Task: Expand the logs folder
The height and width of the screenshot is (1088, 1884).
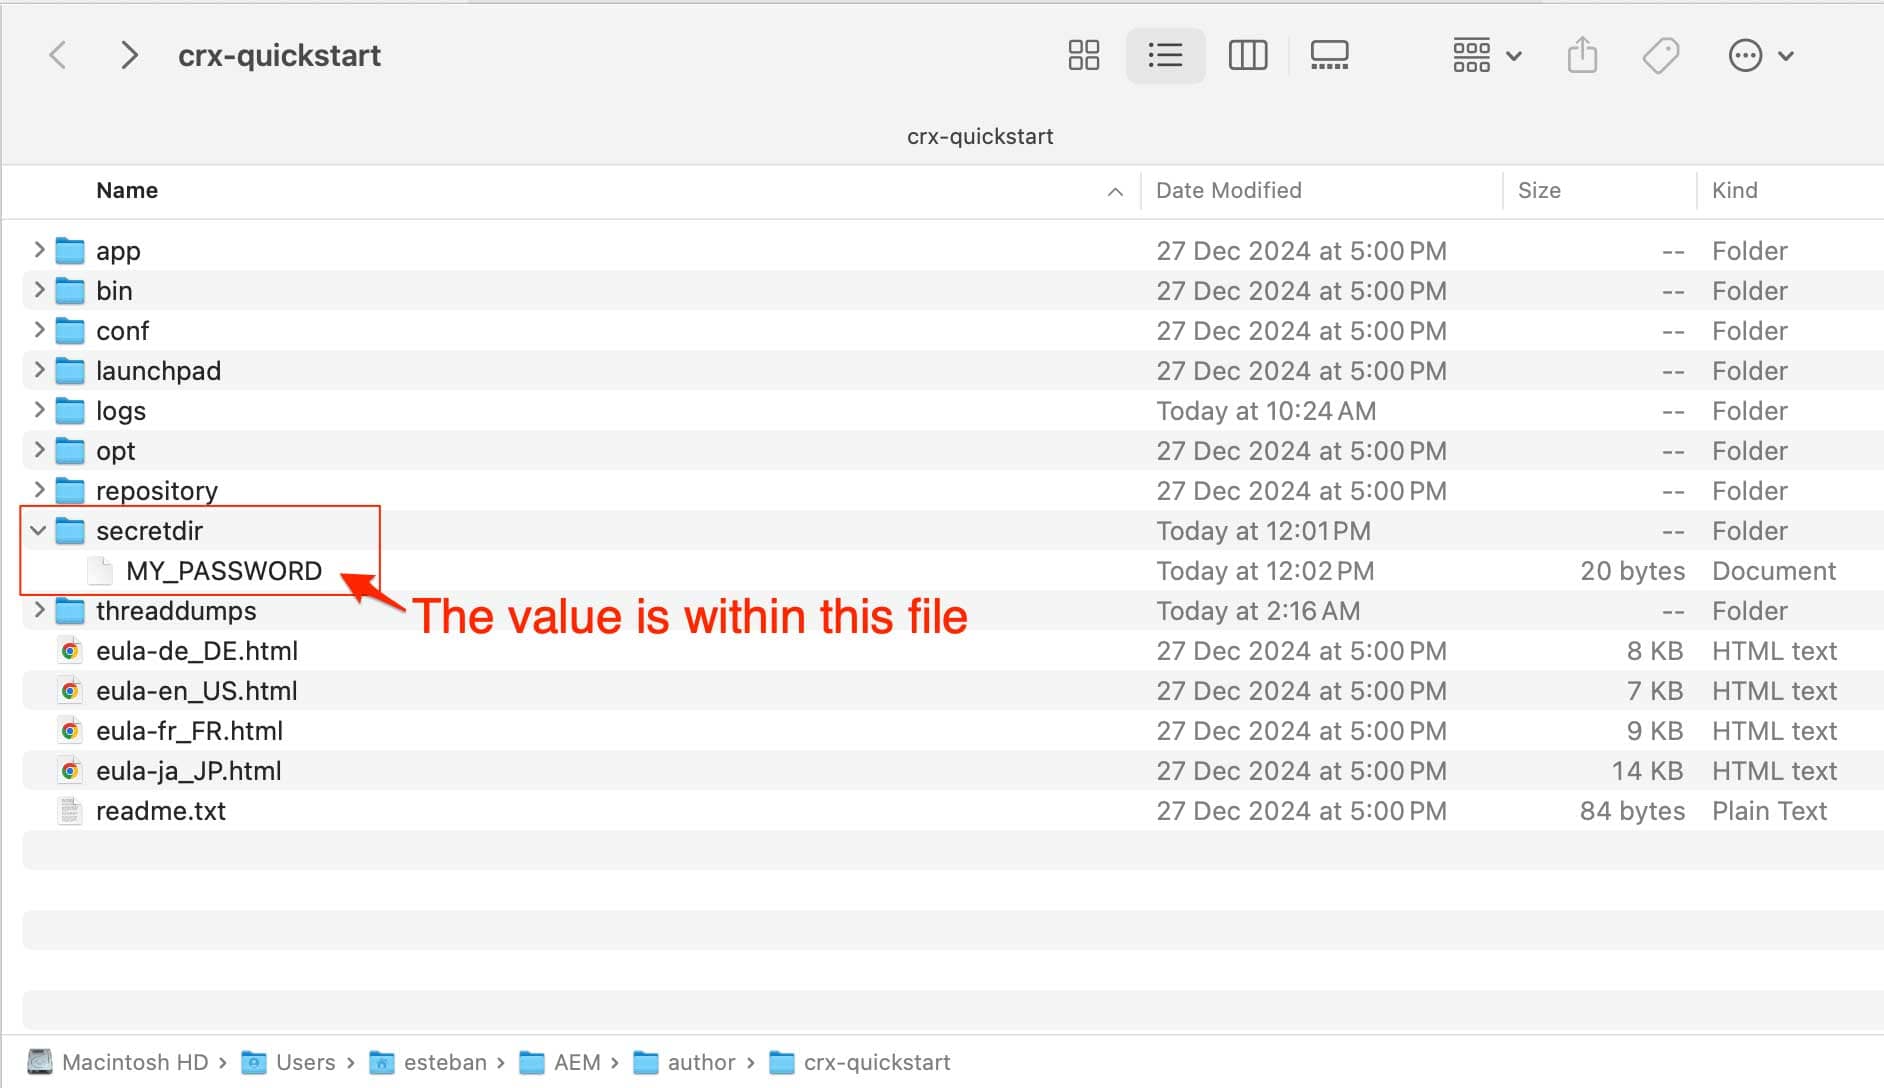Action: pos(39,410)
